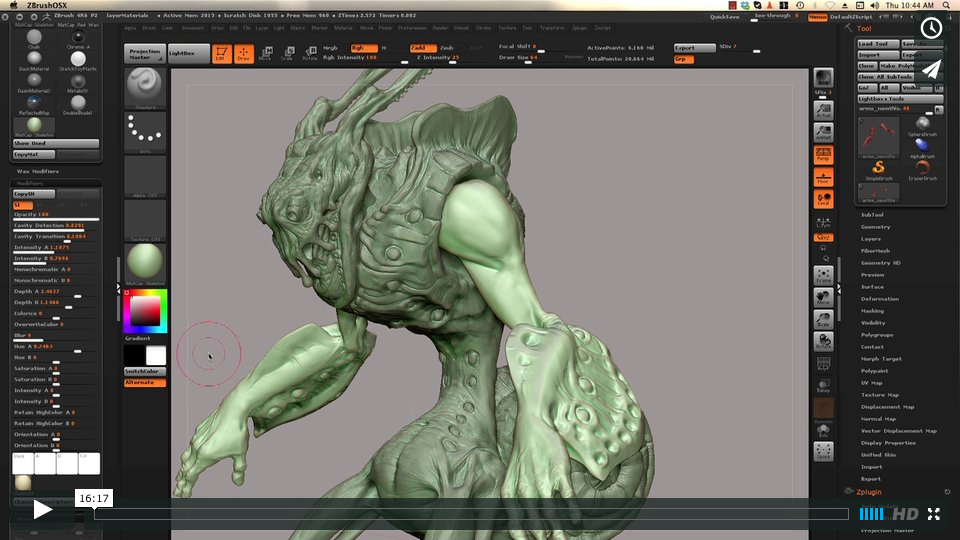Viewport: 960px width, 540px height.
Task: Choose the ReflectedMap material sphere
Action: coord(34,105)
